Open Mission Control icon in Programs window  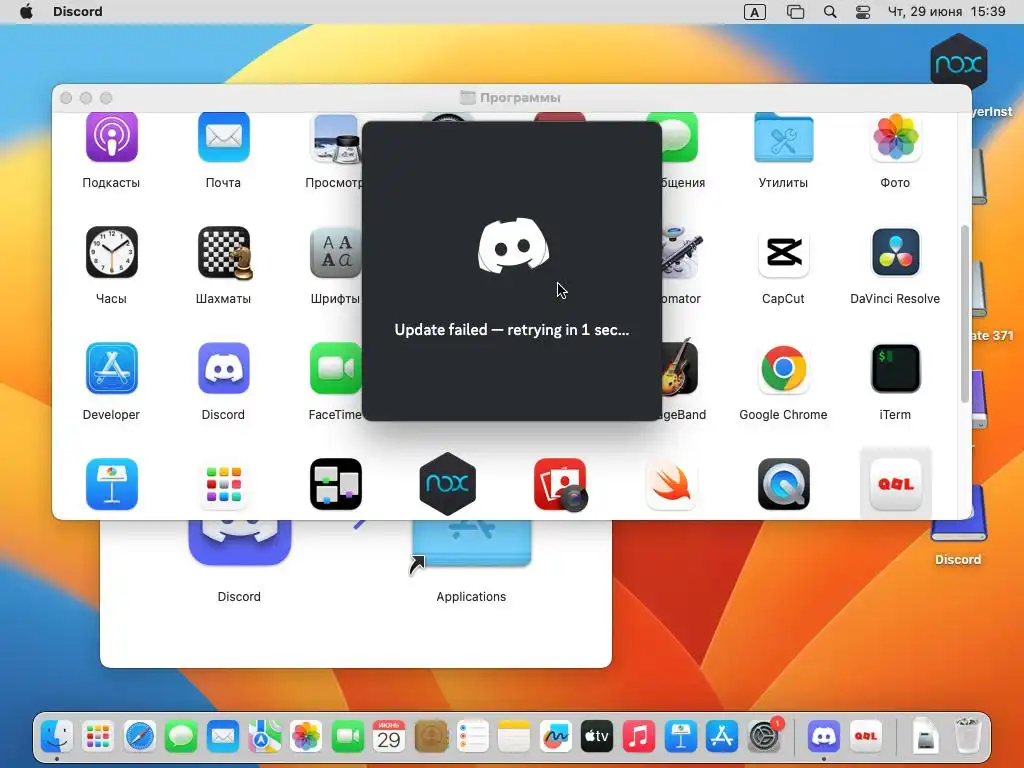336,484
